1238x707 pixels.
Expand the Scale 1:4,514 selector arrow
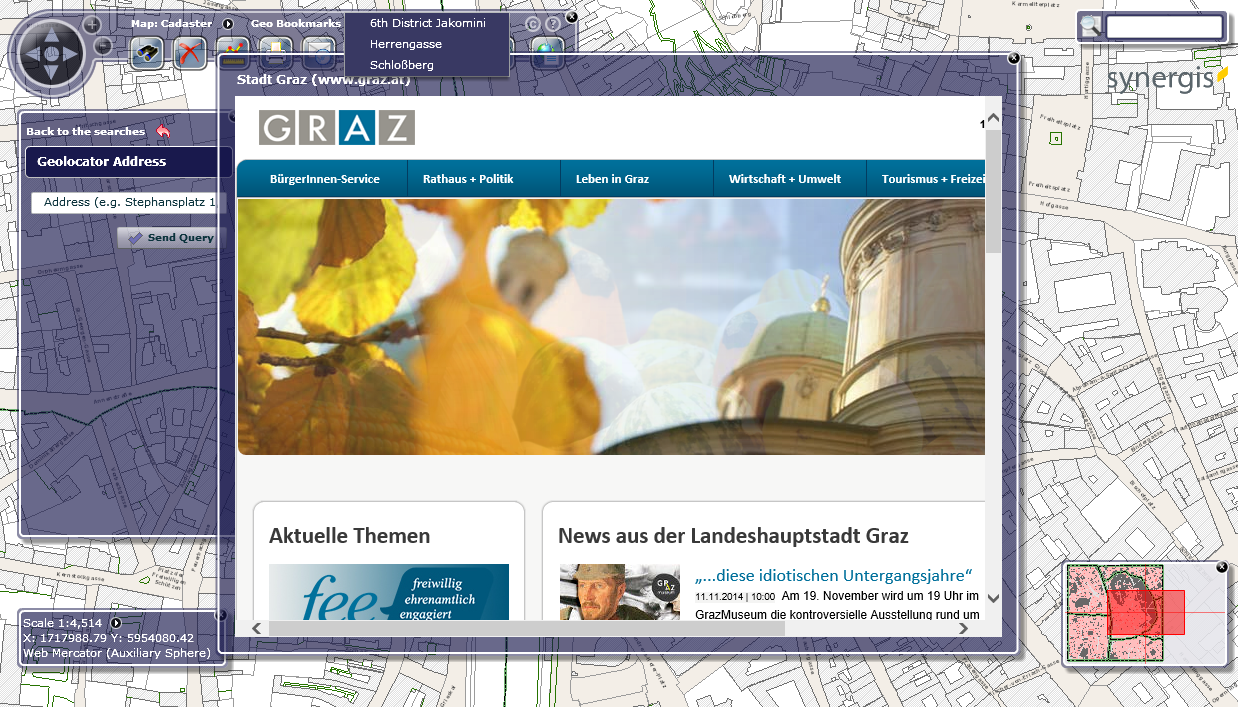[116, 623]
